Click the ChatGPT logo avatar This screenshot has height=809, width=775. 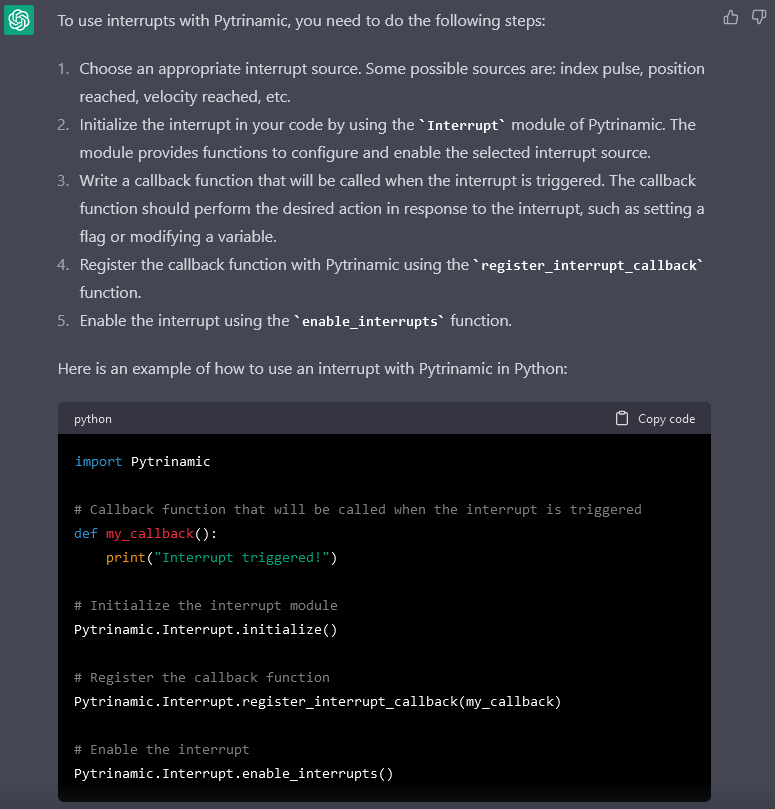coord(19,19)
